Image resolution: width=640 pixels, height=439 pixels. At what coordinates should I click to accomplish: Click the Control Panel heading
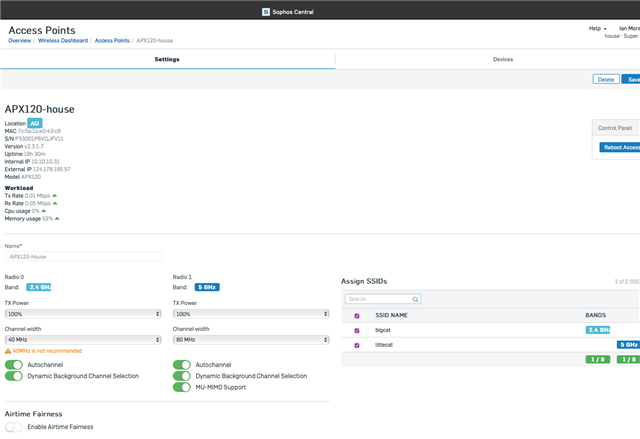(x=615, y=128)
